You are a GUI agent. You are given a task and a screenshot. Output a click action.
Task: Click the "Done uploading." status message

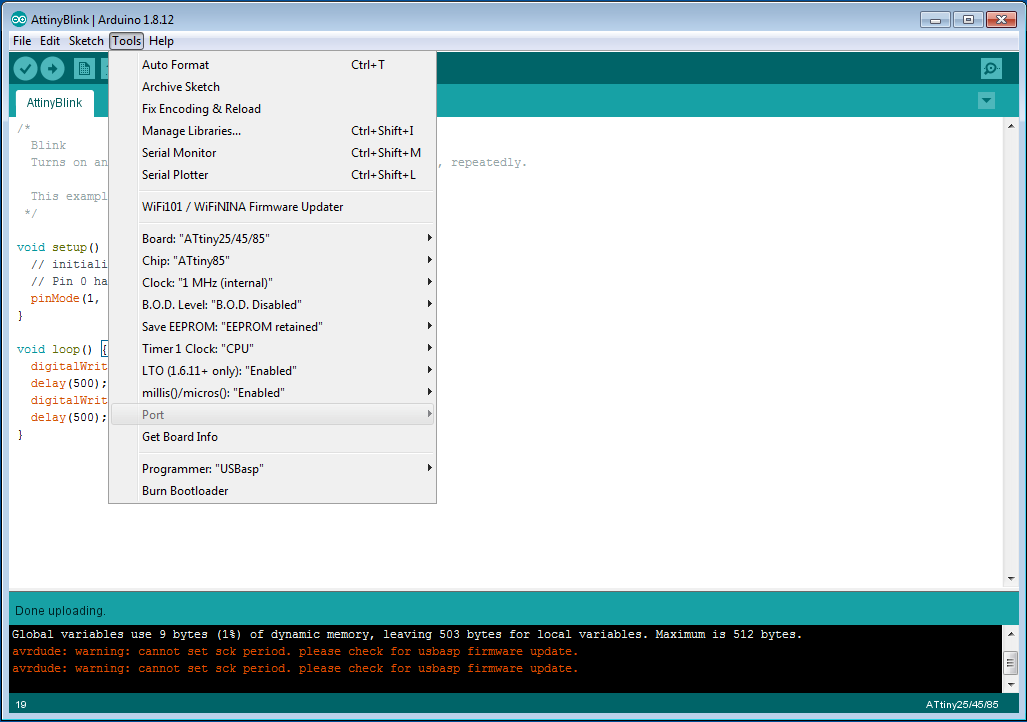[60, 611]
